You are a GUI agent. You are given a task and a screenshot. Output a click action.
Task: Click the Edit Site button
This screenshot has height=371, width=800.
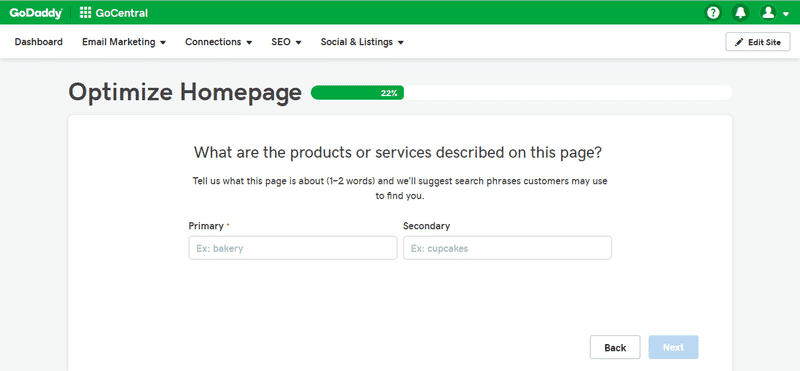click(x=758, y=42)
